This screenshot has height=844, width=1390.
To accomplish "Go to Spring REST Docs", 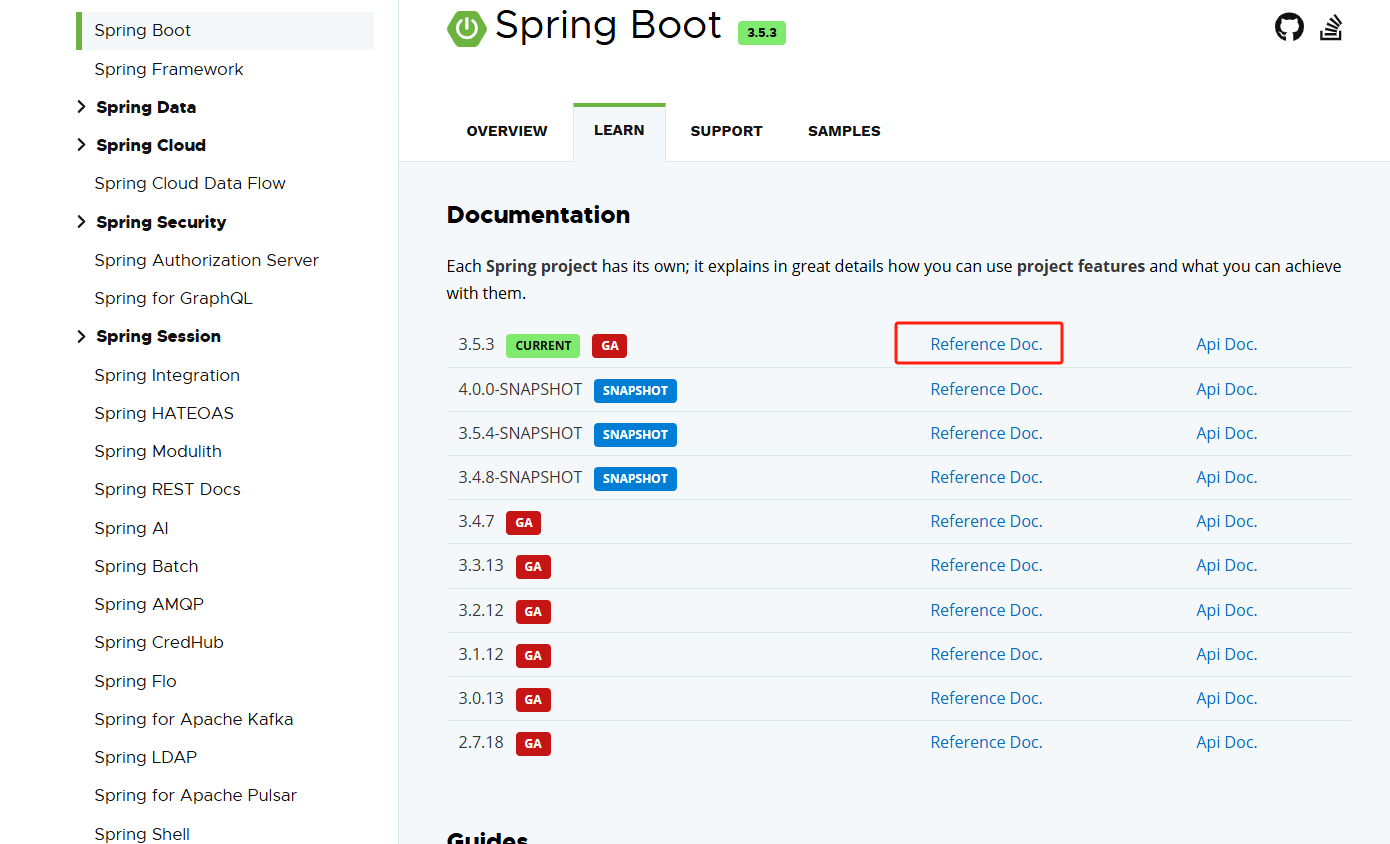I will 167,489.
